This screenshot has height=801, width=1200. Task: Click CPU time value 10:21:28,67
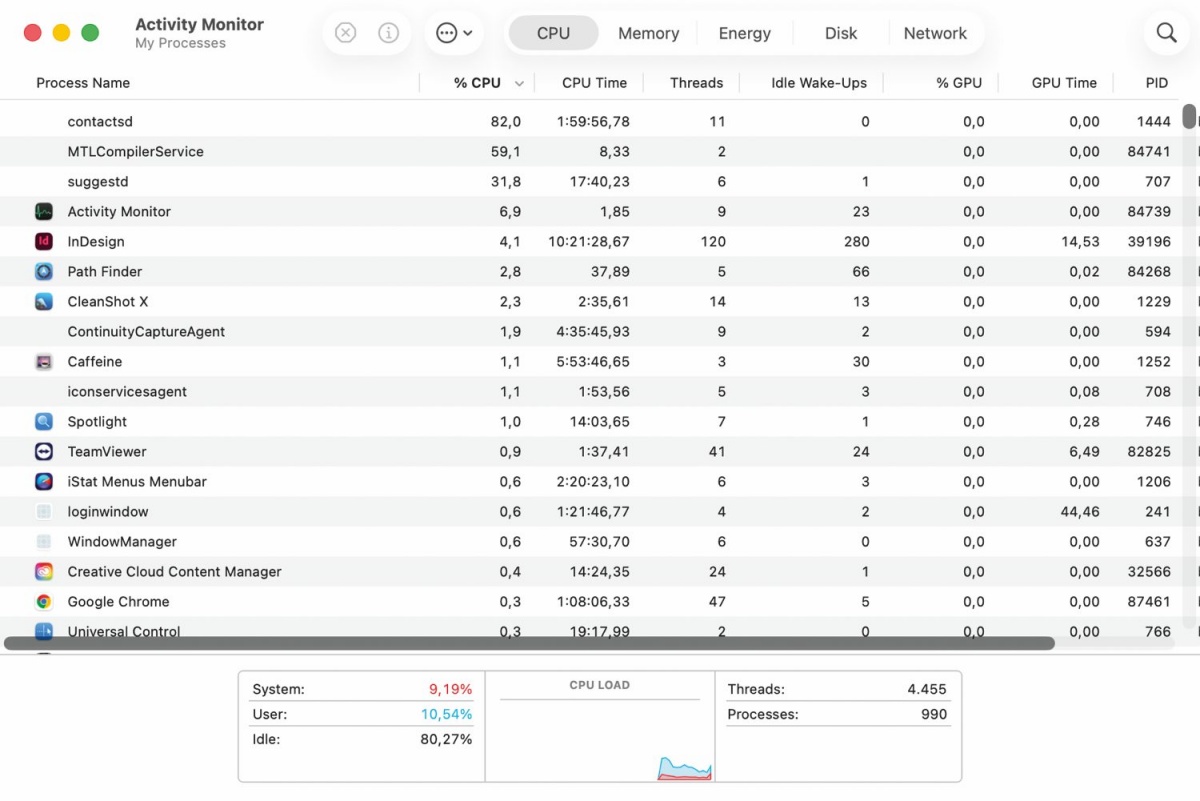coord(589,241)
